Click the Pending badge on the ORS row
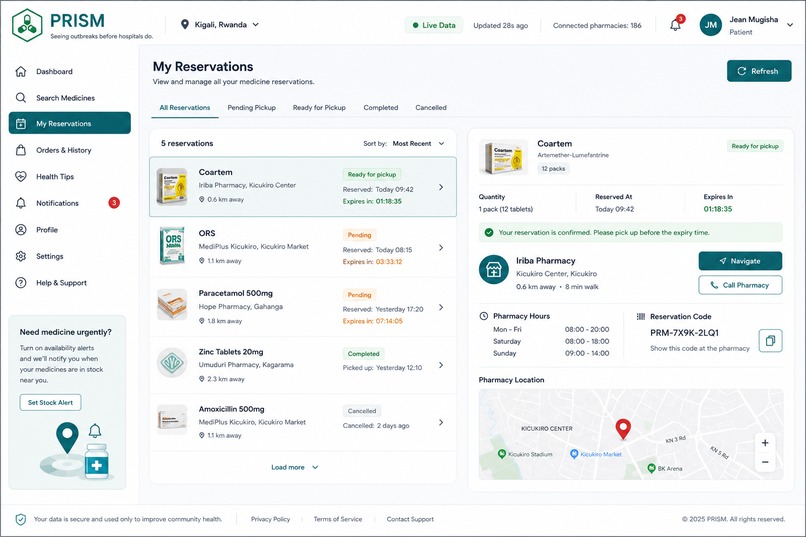Screen dimensions: 806x537 point(359,235)
